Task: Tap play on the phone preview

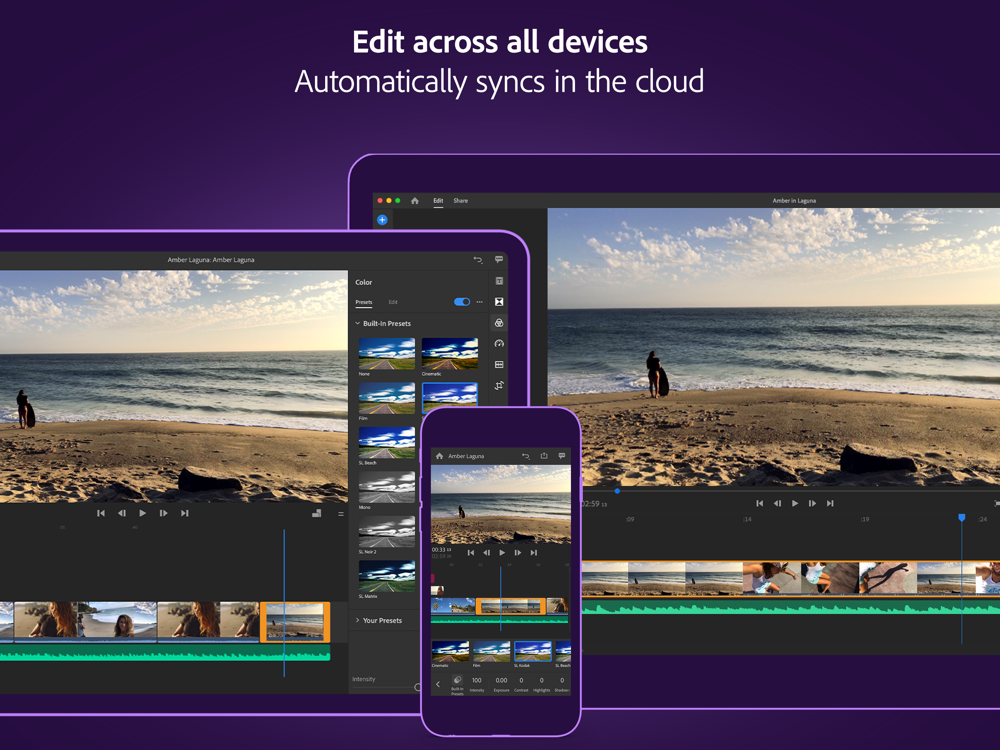Action: click(502, 553)
